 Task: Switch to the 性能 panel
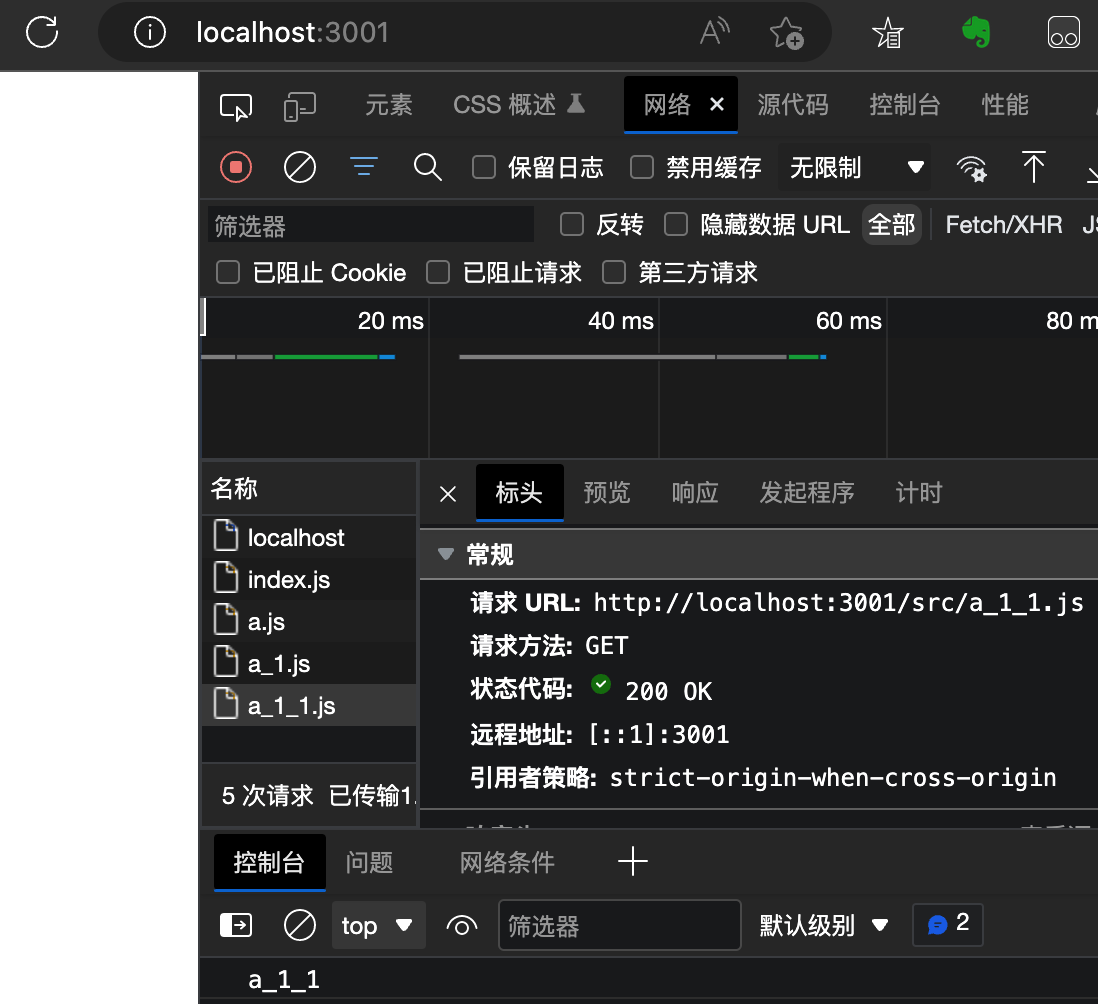coord(1005,105)
